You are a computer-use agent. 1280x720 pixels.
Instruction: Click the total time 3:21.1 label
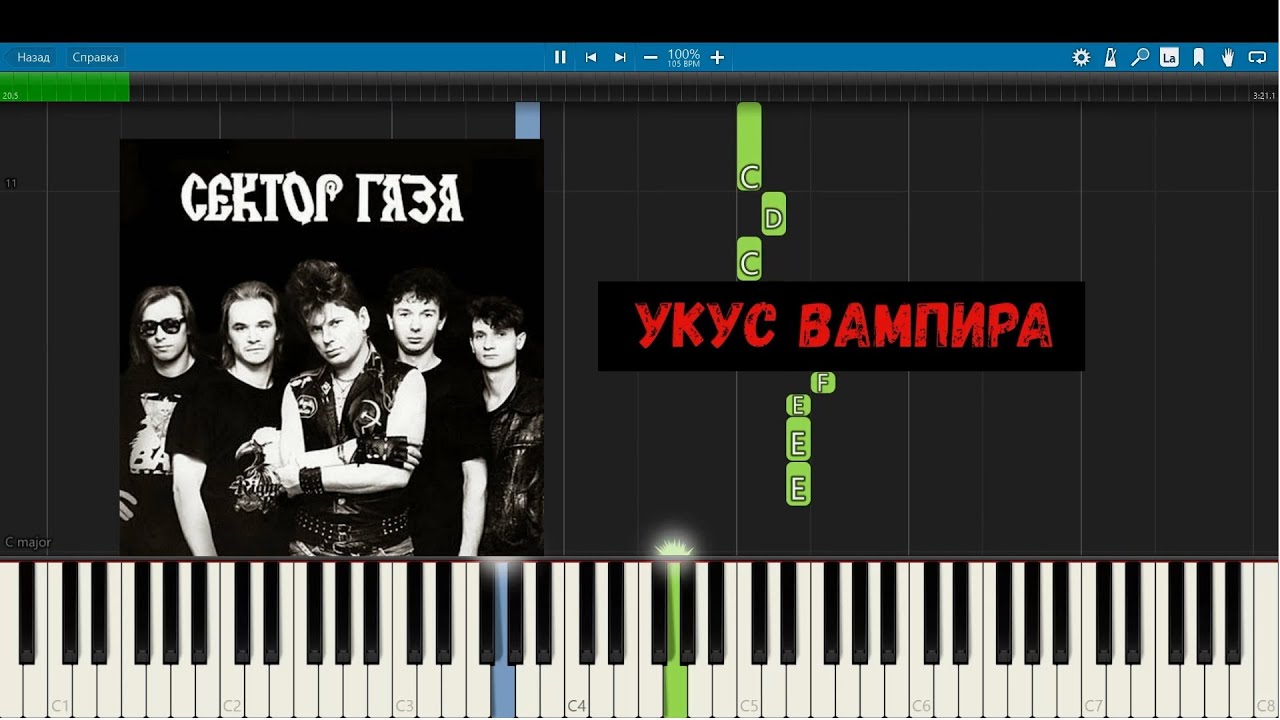[x=1263, y=96]
